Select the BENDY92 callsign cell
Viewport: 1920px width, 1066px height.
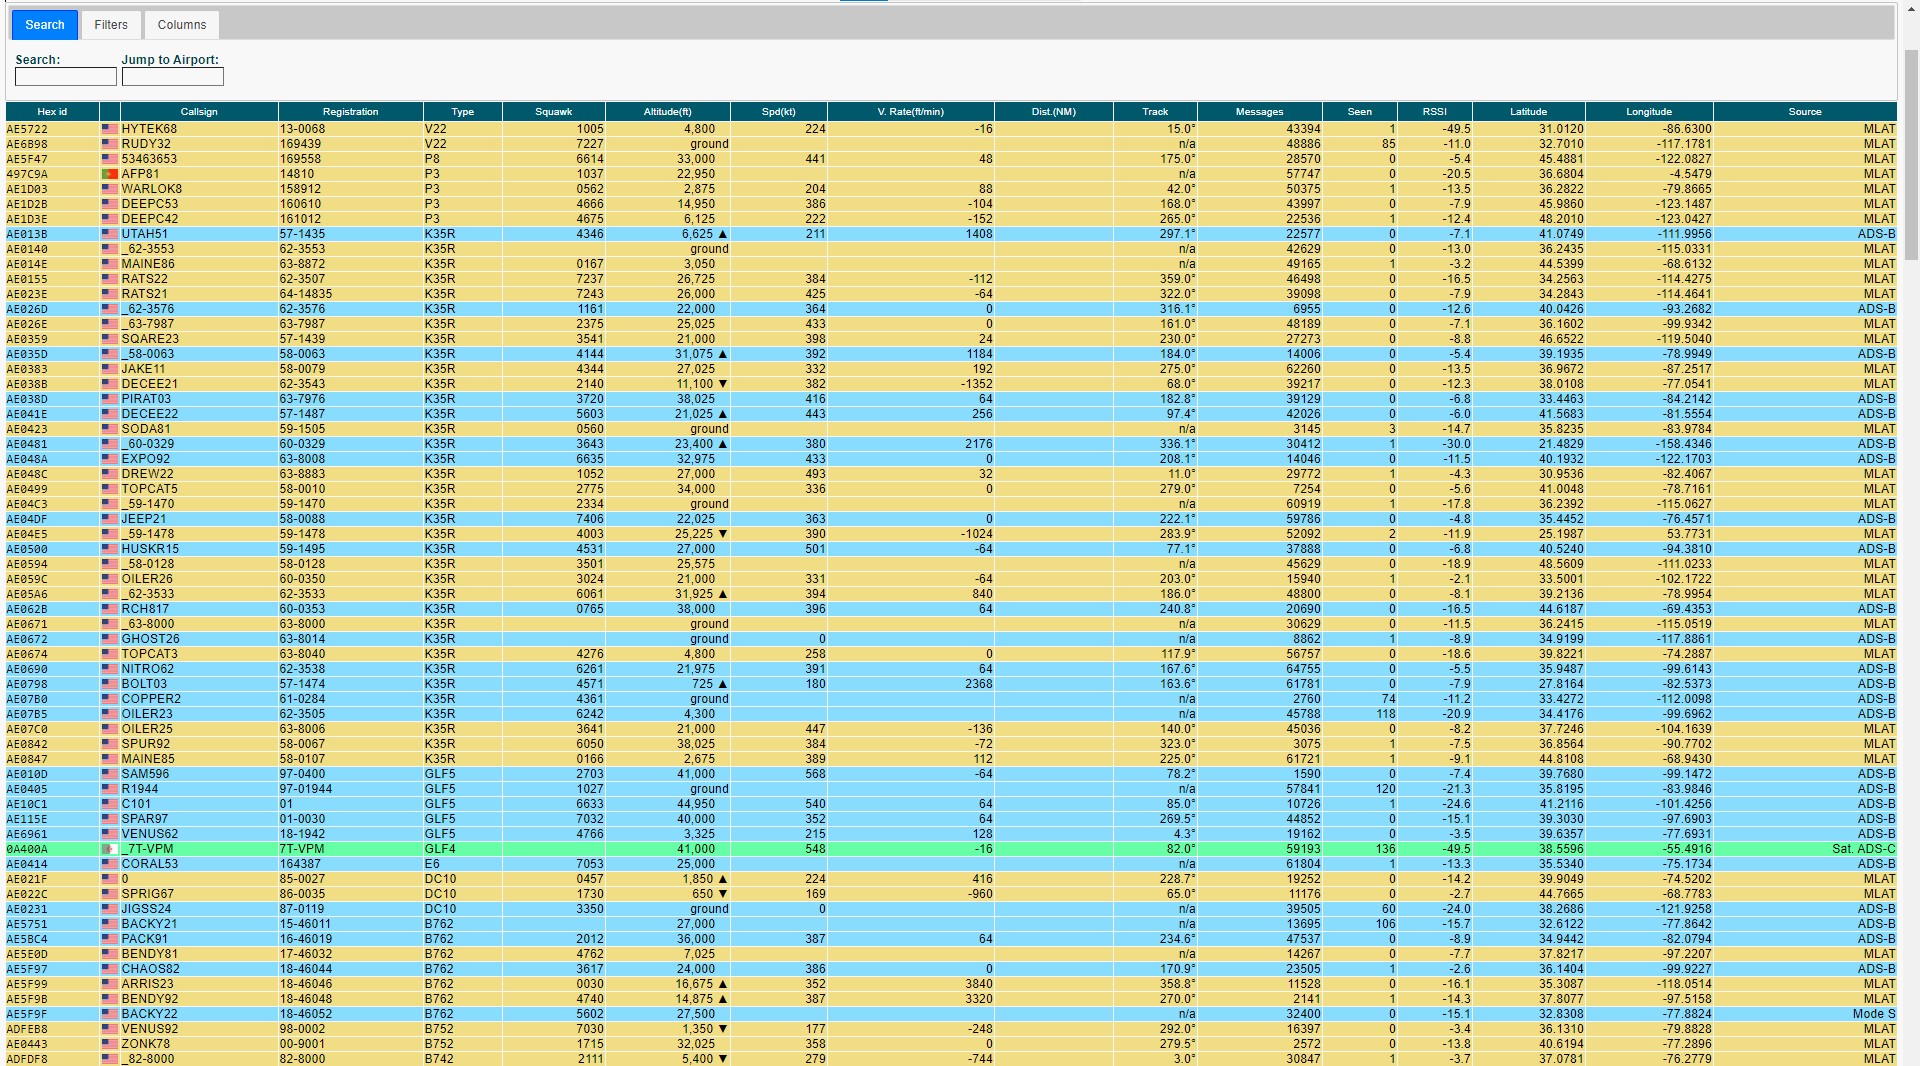(199, 999)
